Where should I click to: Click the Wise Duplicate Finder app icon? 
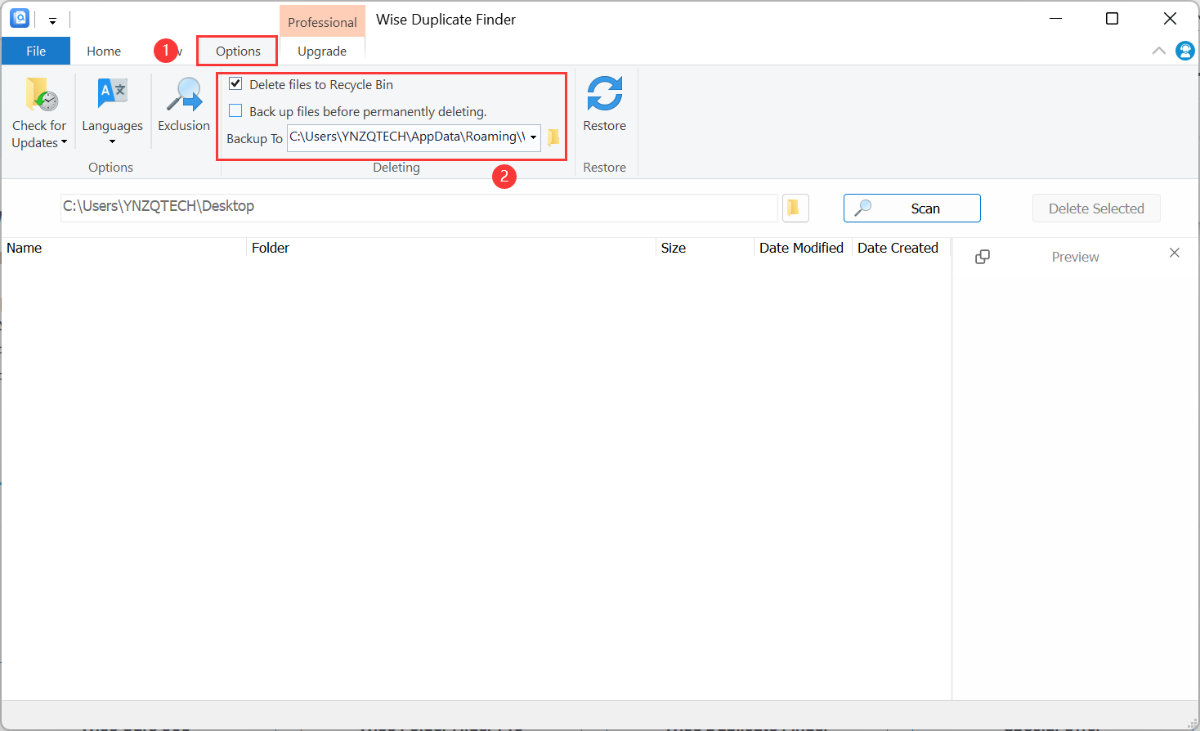click(x=20, y=18)
